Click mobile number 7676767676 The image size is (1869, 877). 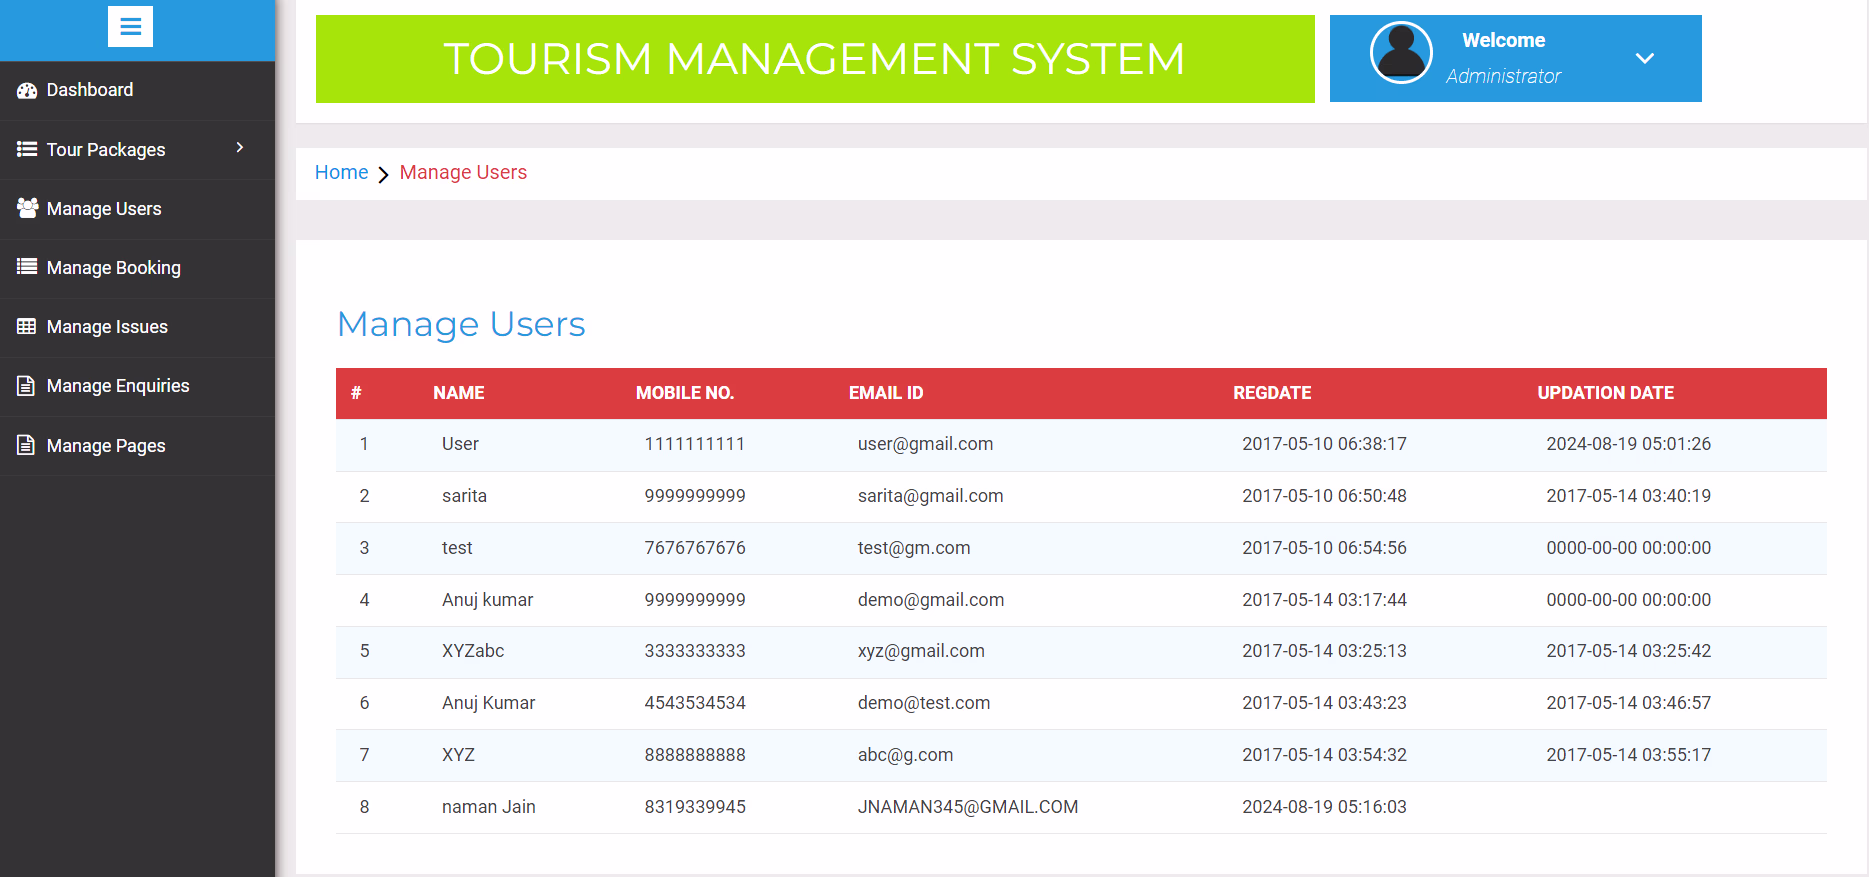point(694,548)
